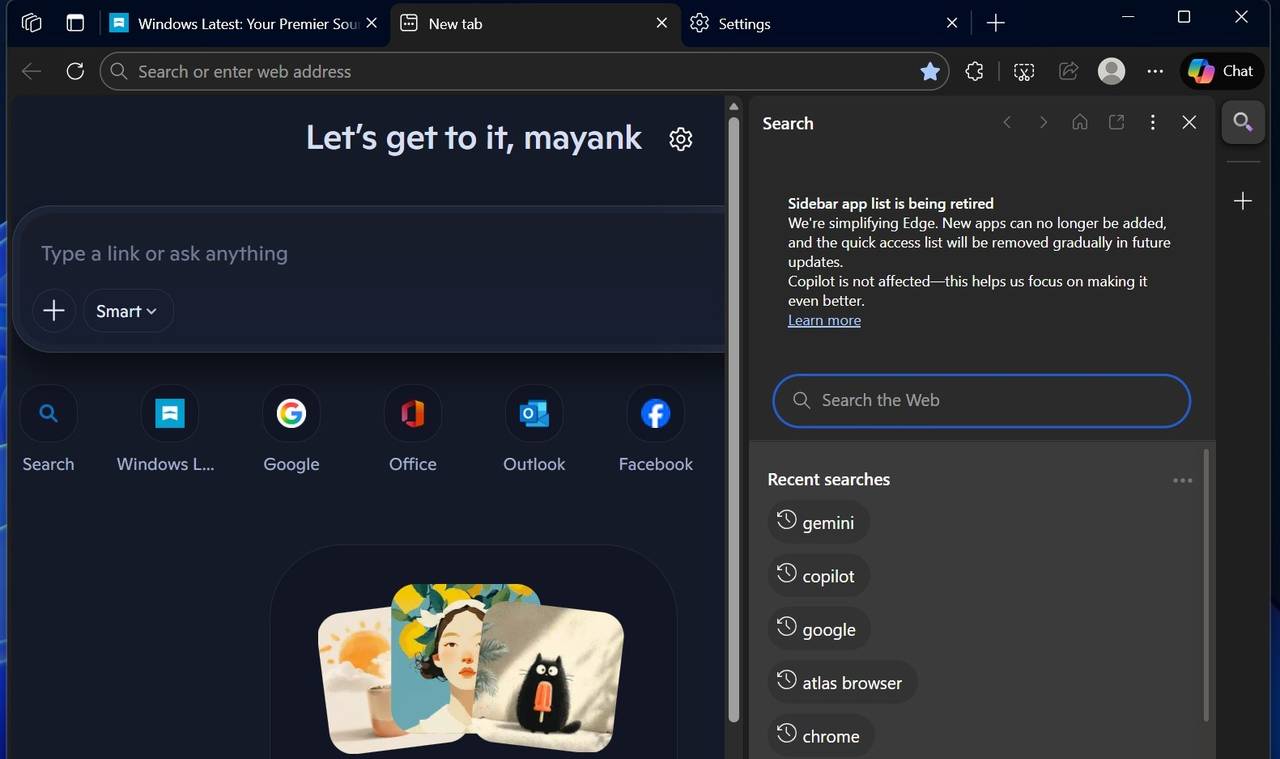Viewport: 1280px width, 759px height.
Task: Click the sidebar plus customize button
Action: click(1243, 201)
